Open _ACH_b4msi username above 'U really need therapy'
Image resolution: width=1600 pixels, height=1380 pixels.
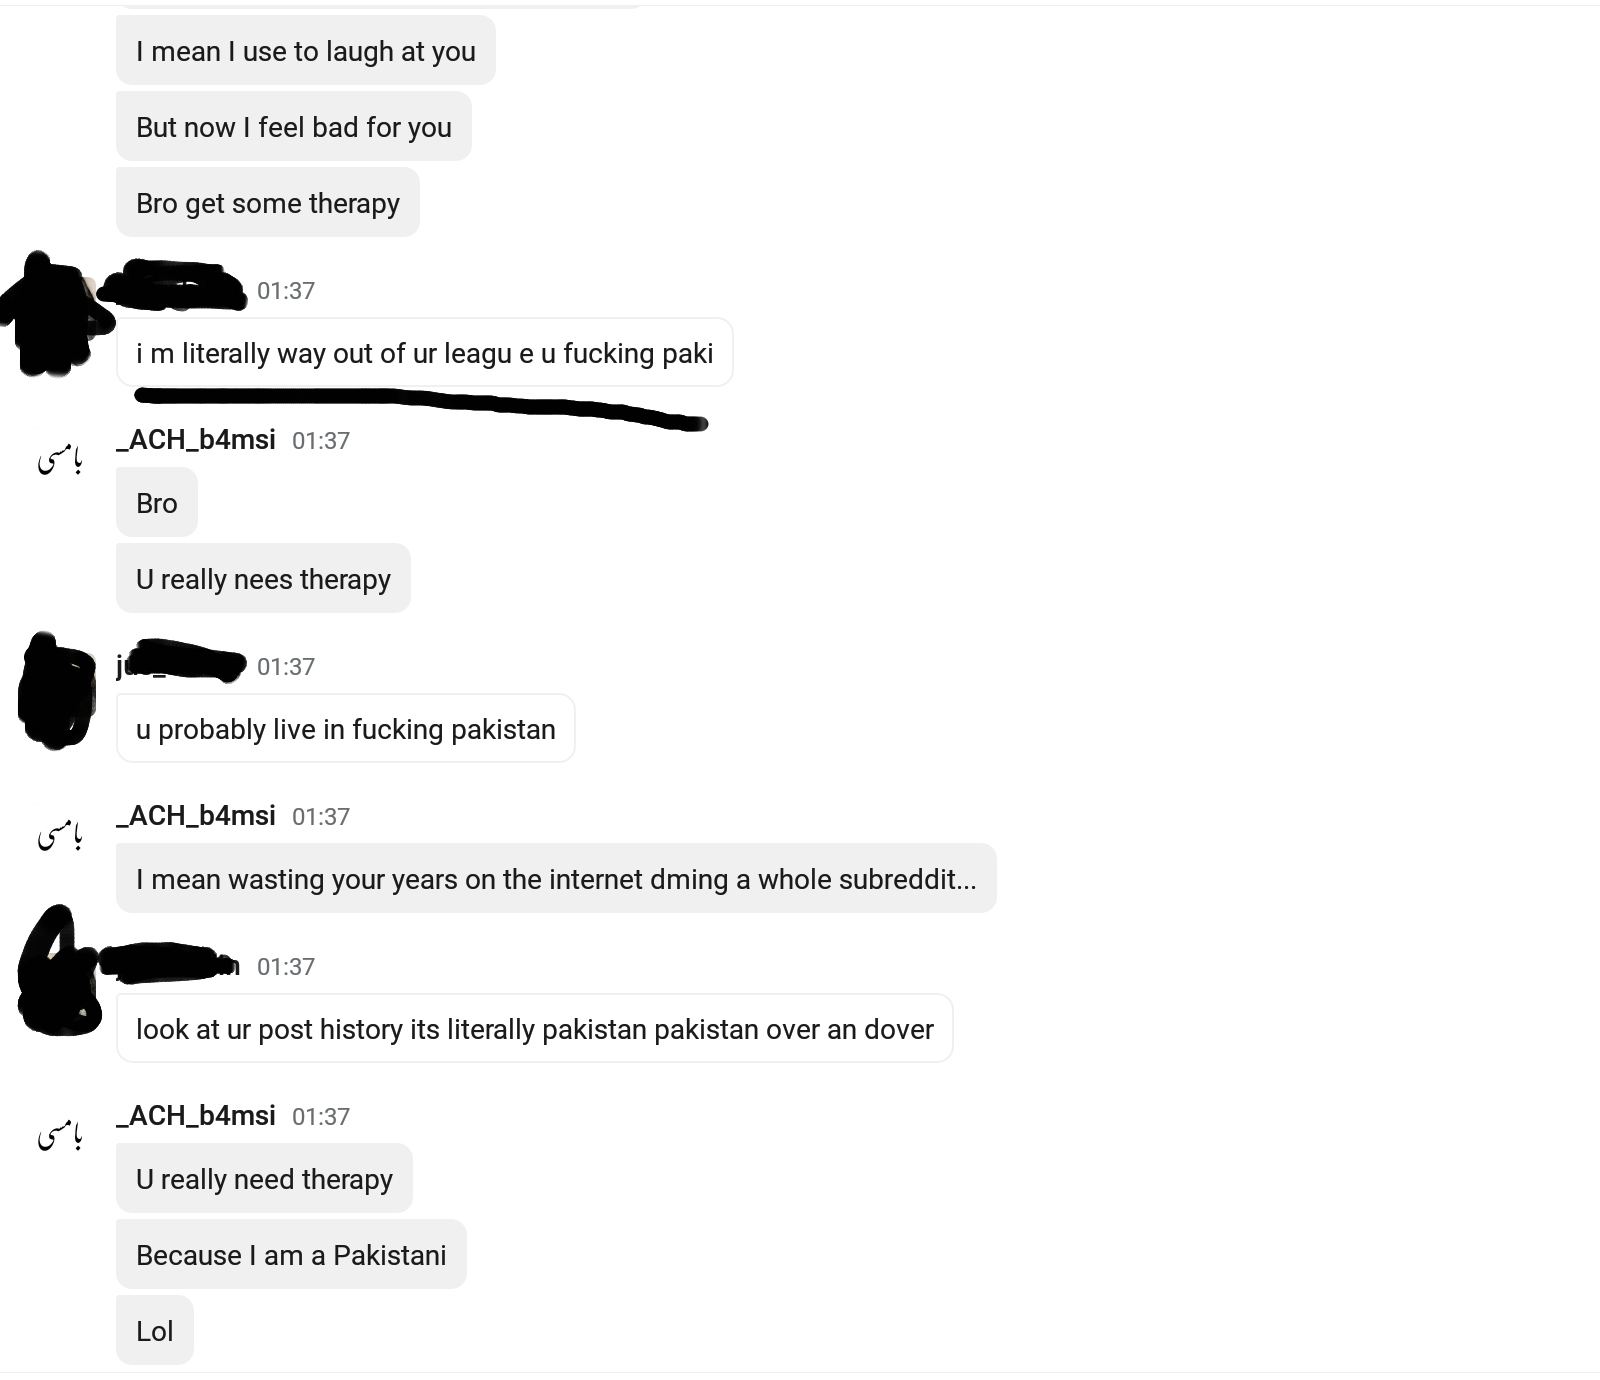pyautogui.click(x=196, y=1116)
